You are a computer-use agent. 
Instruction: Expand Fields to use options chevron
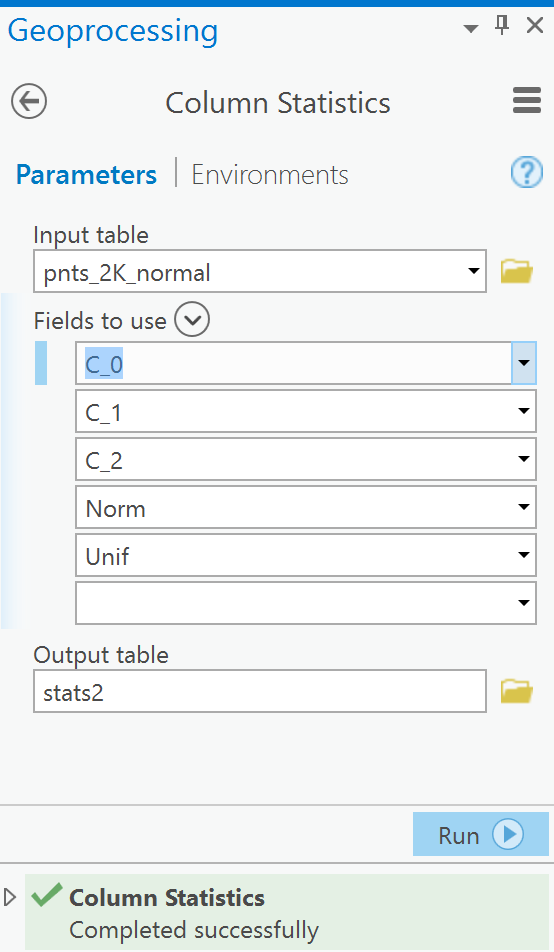(x=192, y=319)
